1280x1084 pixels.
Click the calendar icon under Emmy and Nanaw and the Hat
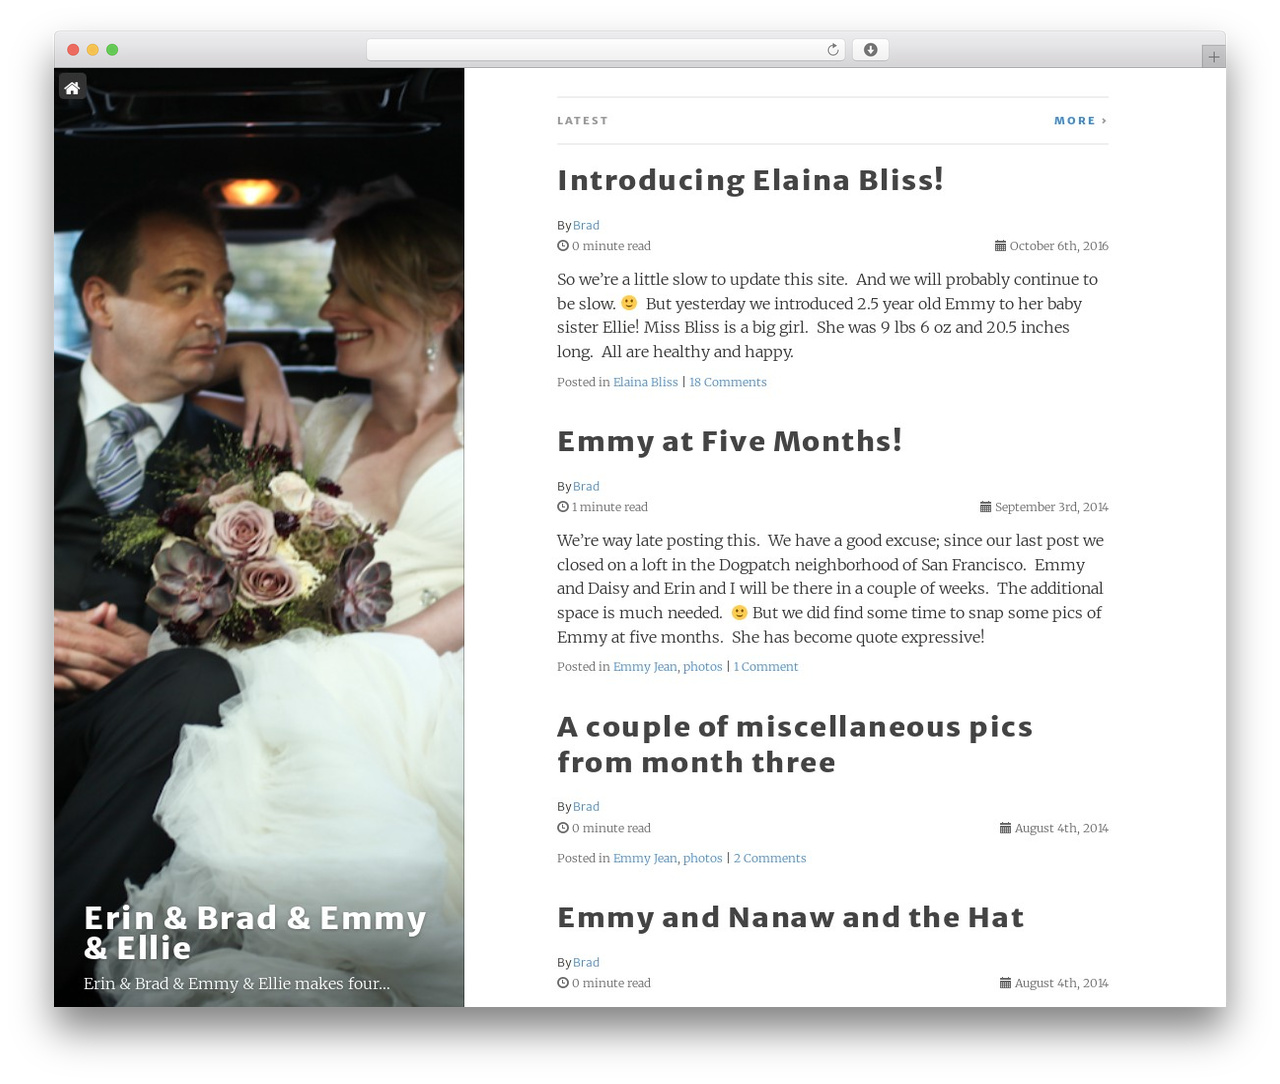[x=1005, y=983]
